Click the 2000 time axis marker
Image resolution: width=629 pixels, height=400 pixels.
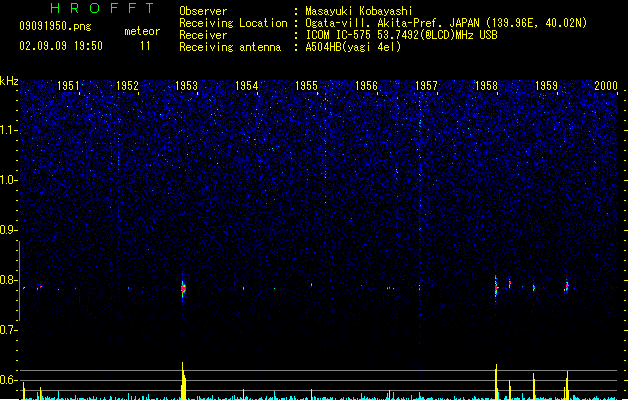click(x=606, y=86)
